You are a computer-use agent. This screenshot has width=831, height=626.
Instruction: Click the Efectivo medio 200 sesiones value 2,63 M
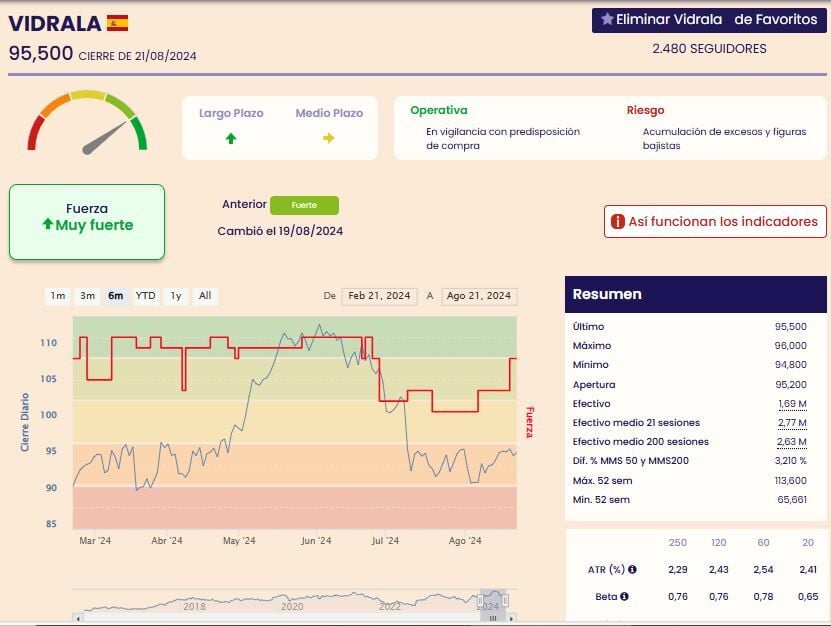[x=792, y=442]
